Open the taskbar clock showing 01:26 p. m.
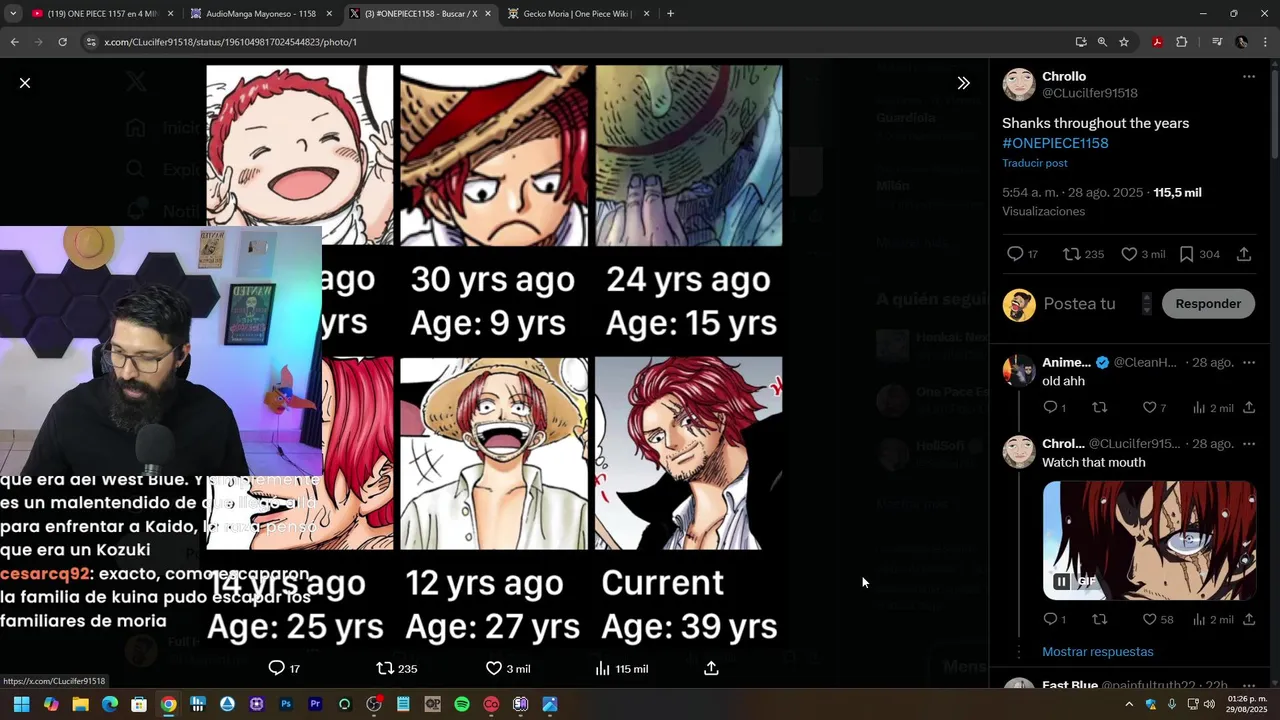 tap(1248, 704)
